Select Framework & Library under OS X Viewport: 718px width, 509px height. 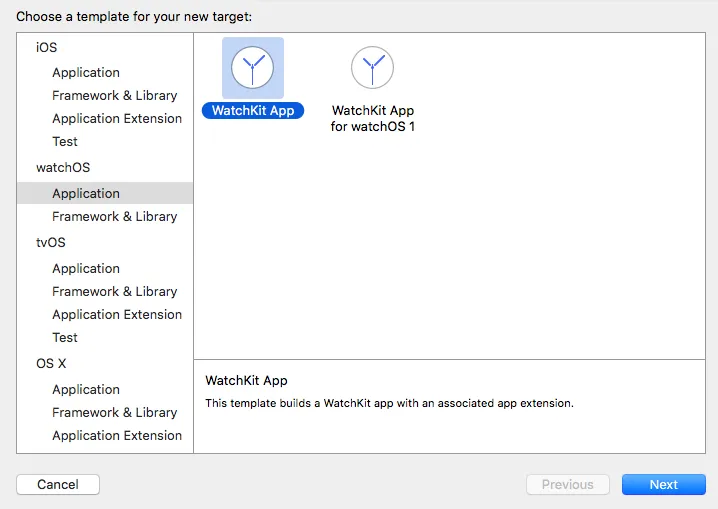coord(114,412)
